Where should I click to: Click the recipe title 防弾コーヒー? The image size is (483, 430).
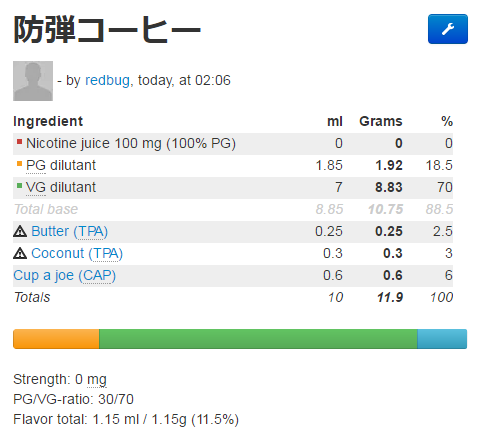tap(107, 30)
